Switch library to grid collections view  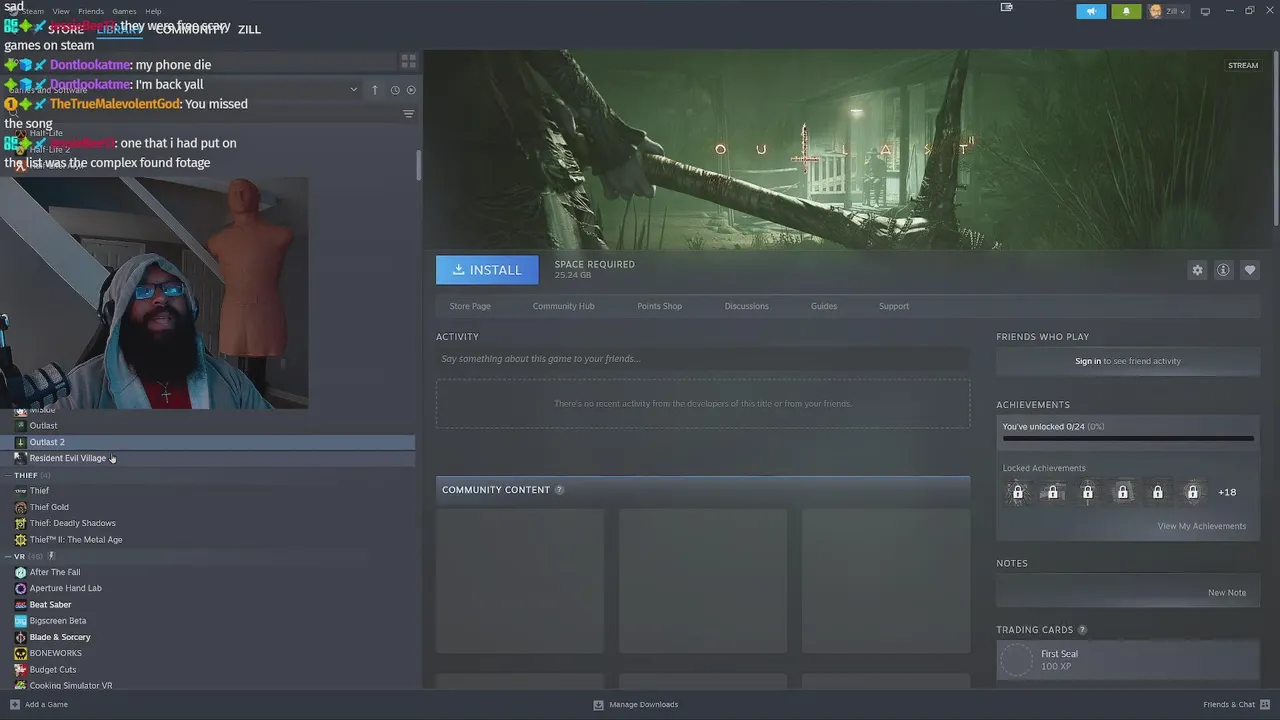point(408,61)
